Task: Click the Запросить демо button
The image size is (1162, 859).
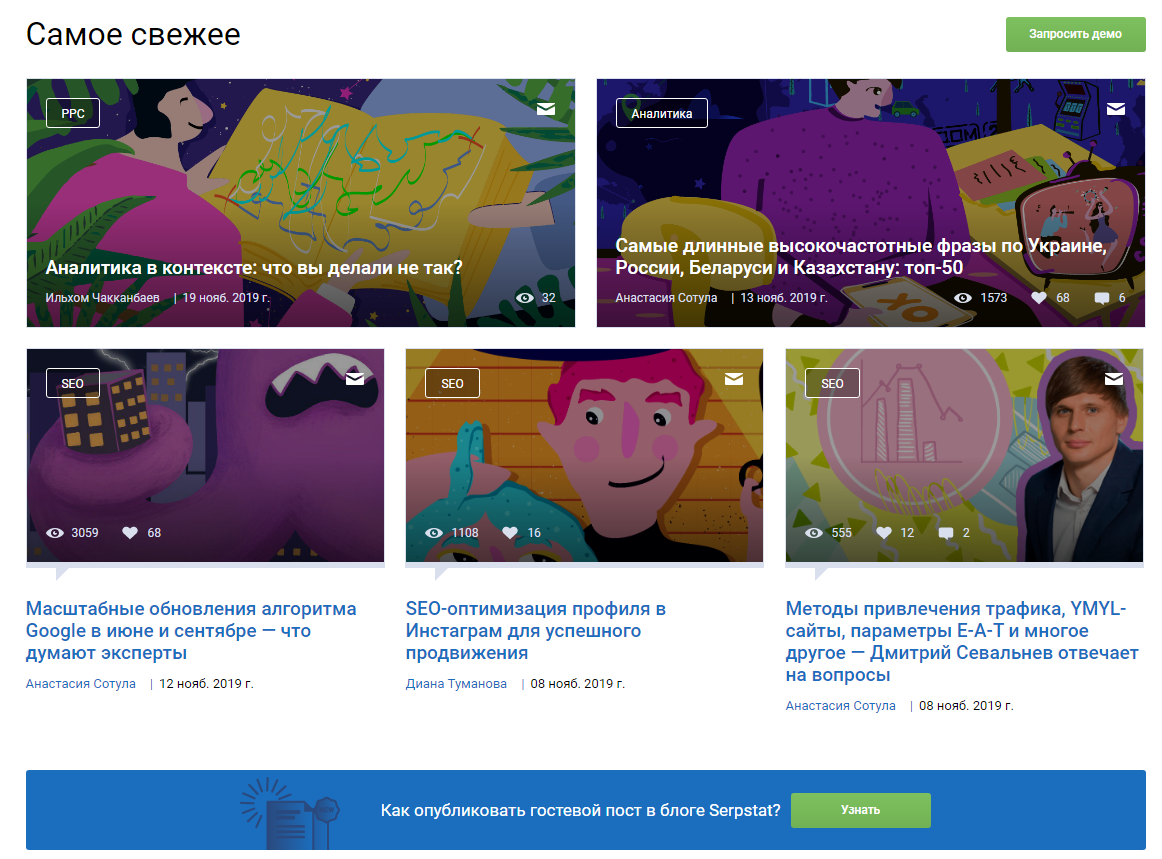Action: [x=1075, y=34]
